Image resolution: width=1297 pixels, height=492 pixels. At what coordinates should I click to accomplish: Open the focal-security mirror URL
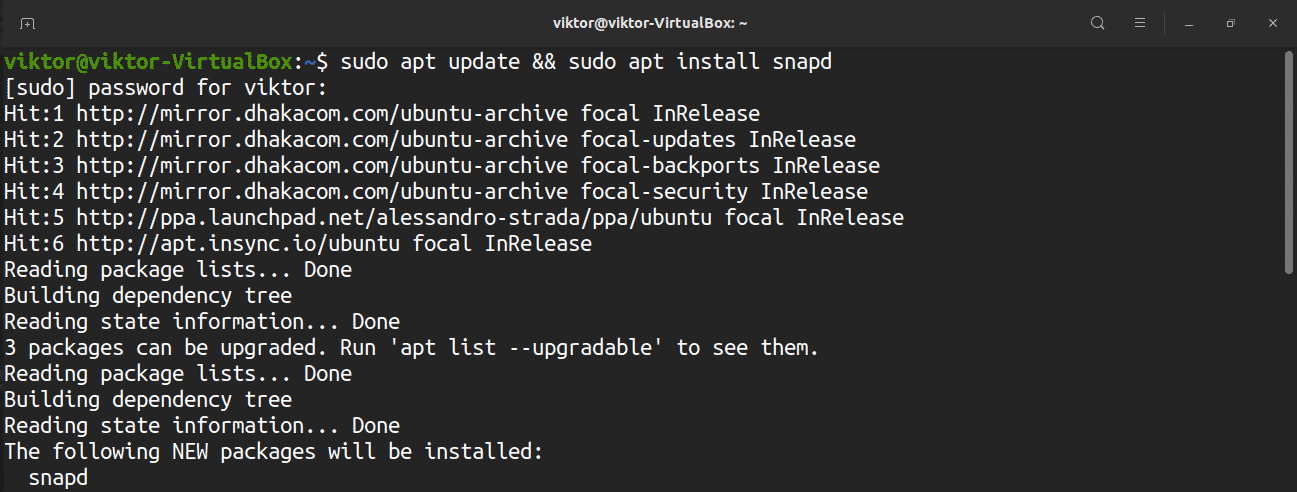[322, 192]
